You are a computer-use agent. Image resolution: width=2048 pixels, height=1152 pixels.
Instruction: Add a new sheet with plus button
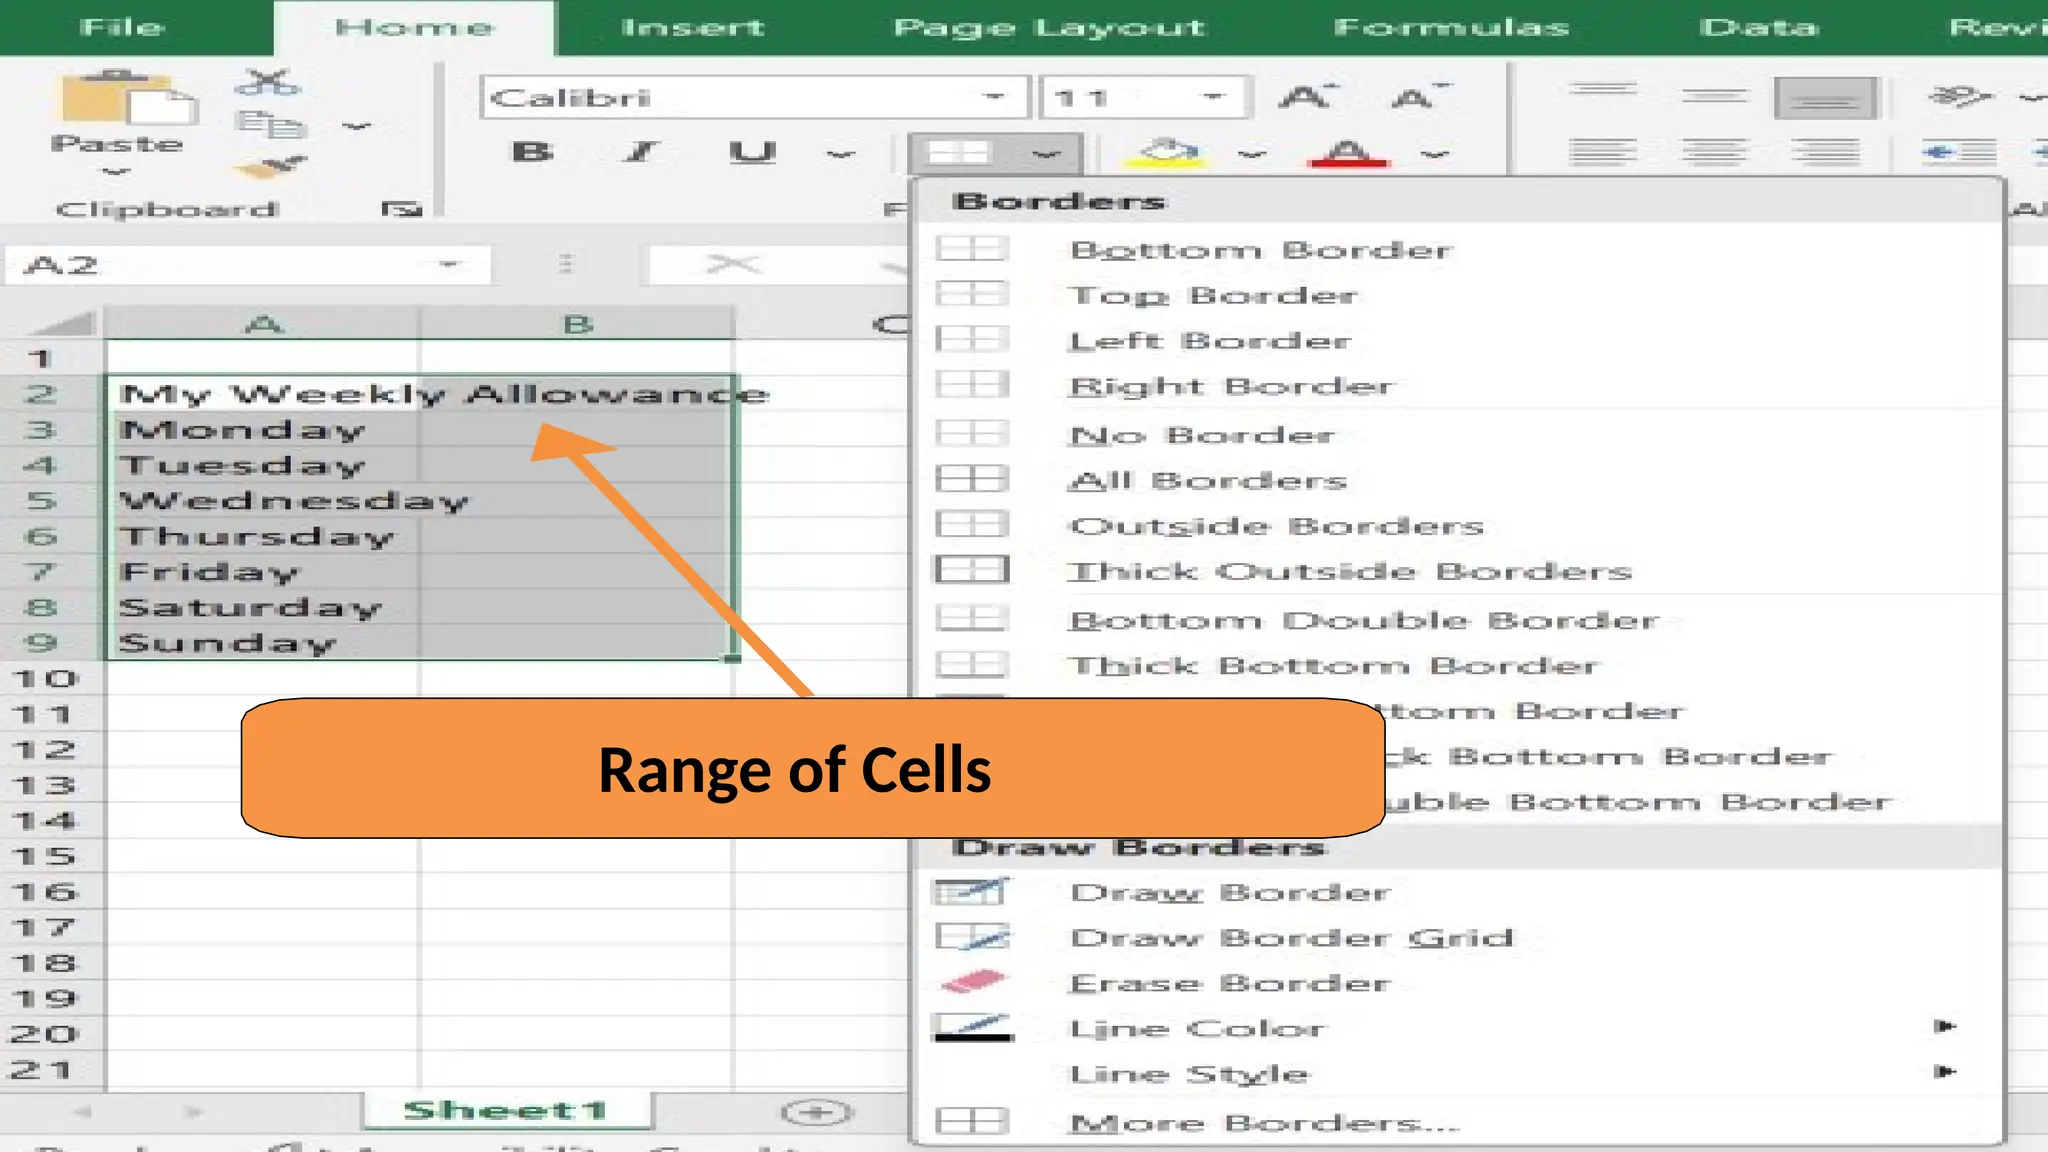tap(817, 1112)
